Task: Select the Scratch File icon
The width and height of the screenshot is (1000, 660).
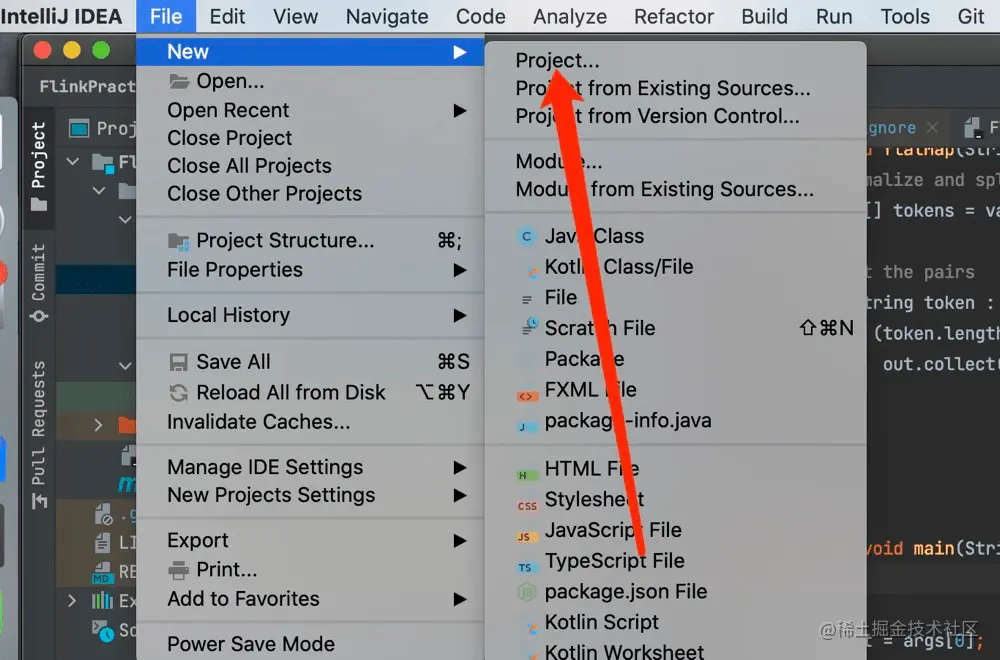Action: pos(529,326)
